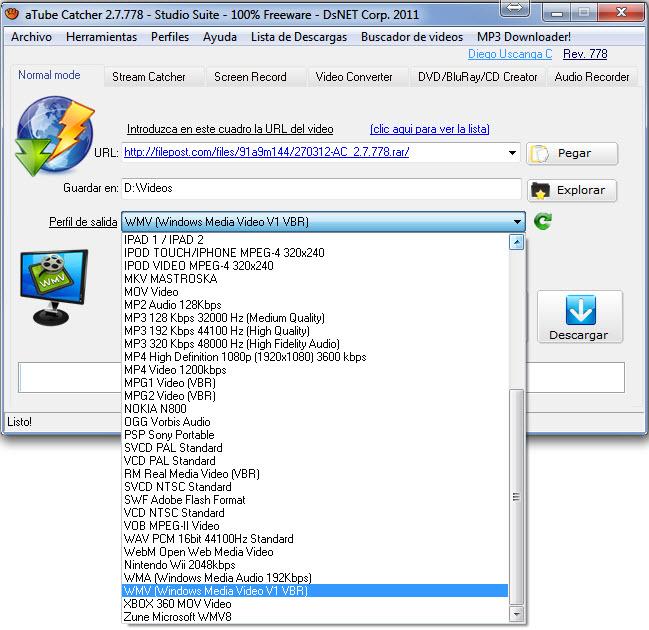Open Buscador de videos menu
The width and height of the screenshot is (649, 630).
[x=412, y=37]
